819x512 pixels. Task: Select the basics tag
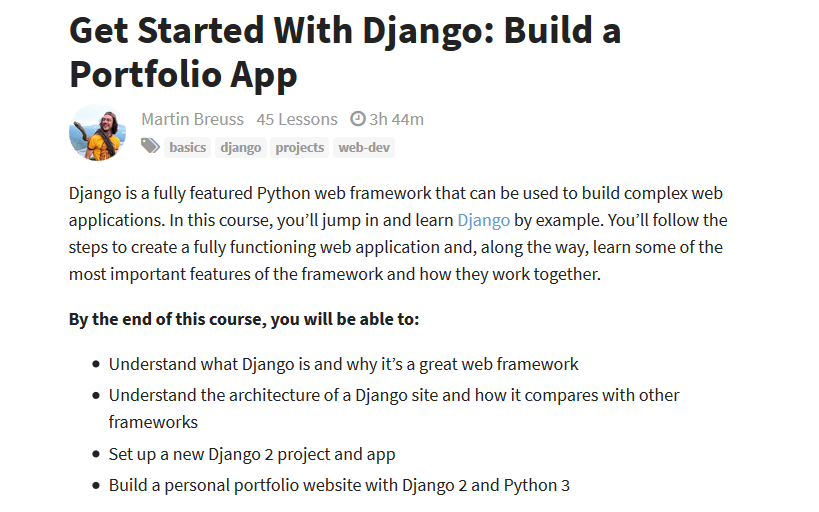point(188,147)
